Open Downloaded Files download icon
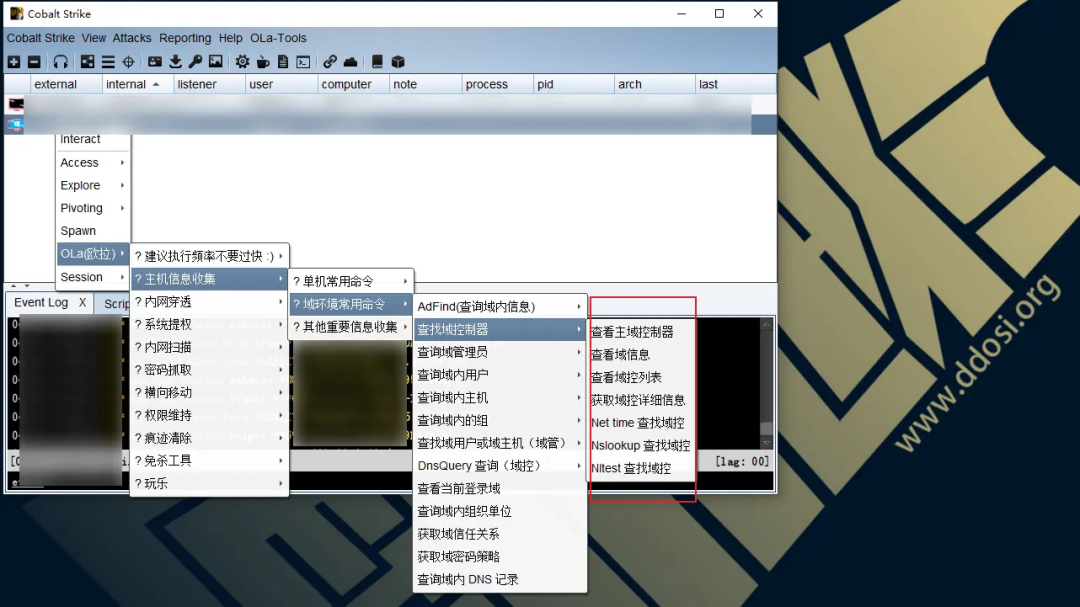 176,62
